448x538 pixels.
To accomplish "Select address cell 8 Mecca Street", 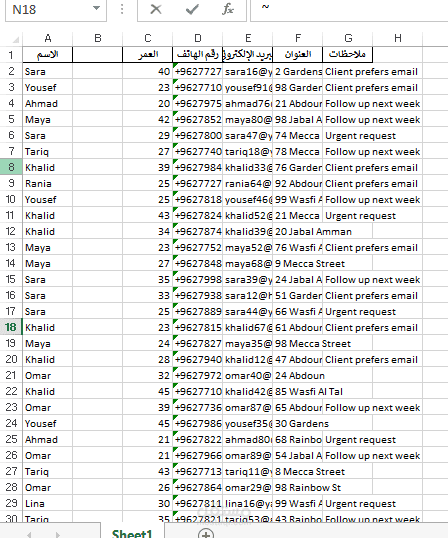I will 298,471.
